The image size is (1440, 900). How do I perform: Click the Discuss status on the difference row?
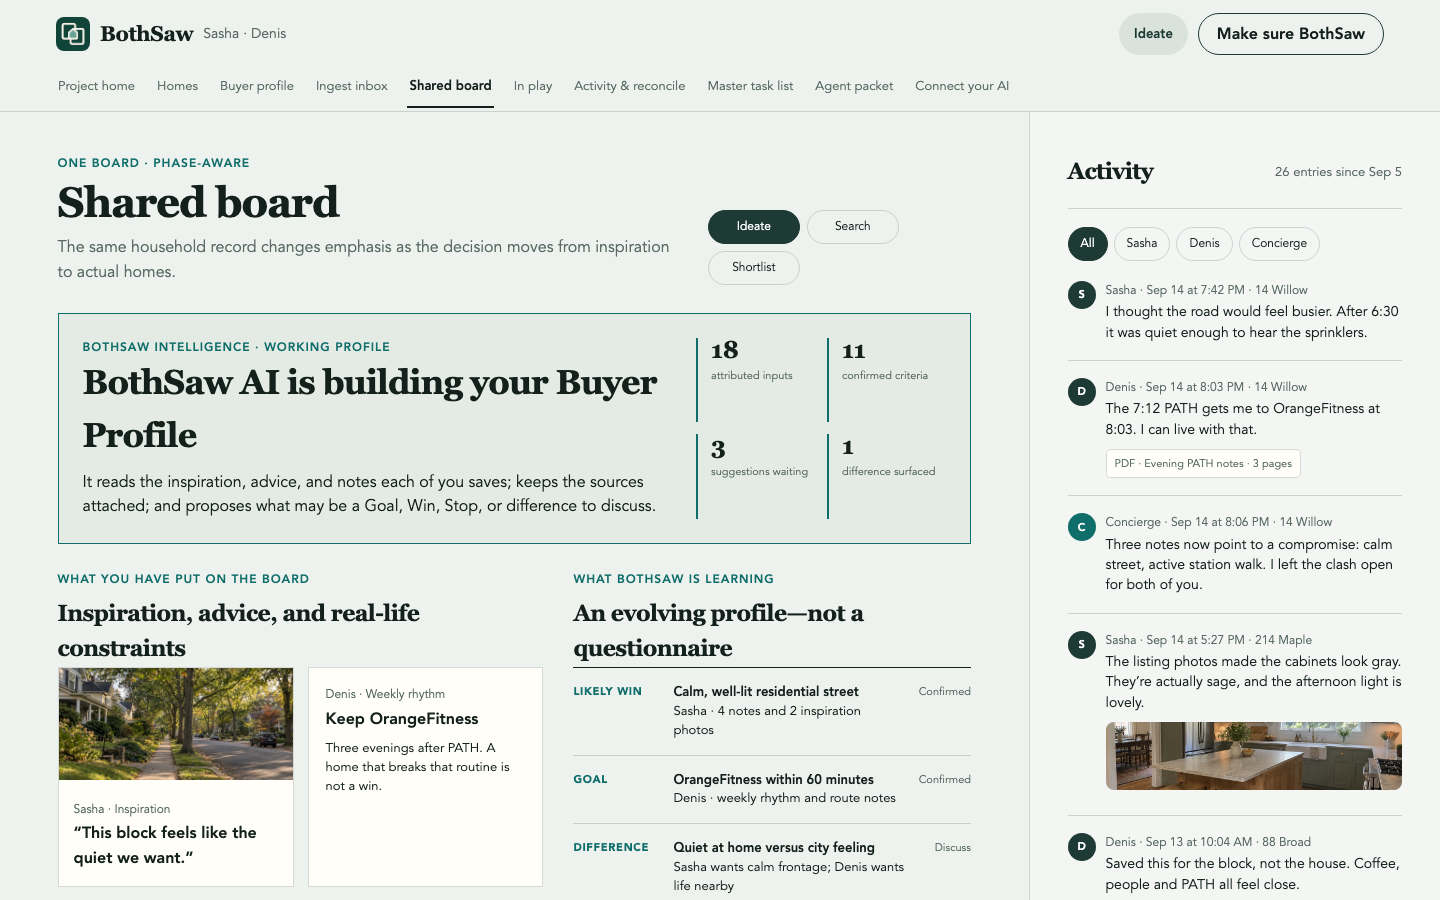(x=952, y=848)
